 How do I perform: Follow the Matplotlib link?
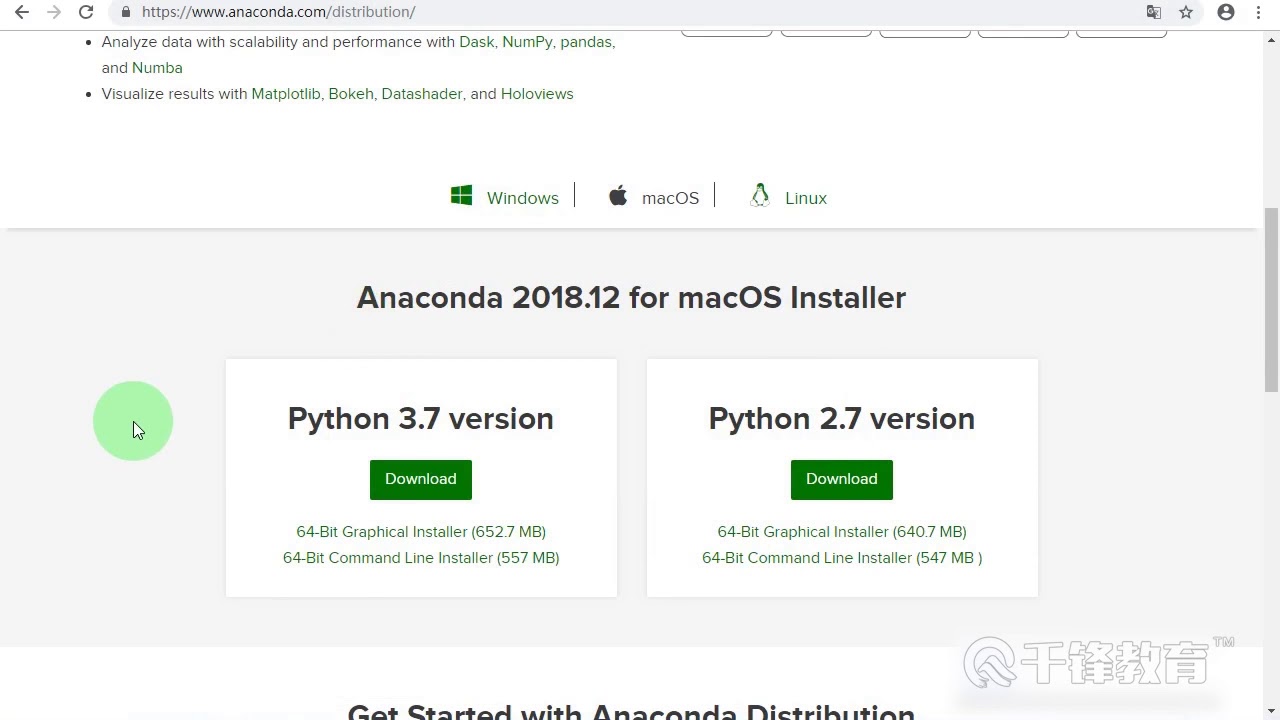click(x=286, y=94)
